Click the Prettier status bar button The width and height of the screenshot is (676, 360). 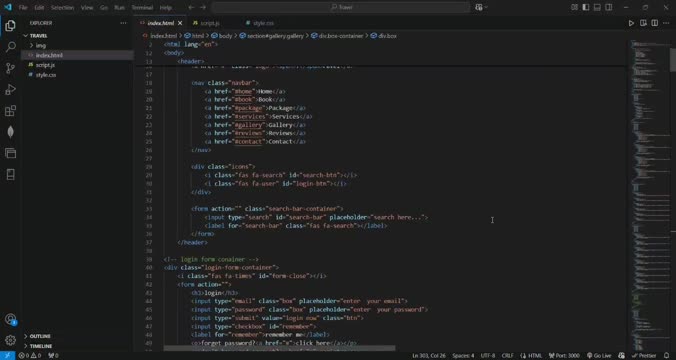coord(644,356)
